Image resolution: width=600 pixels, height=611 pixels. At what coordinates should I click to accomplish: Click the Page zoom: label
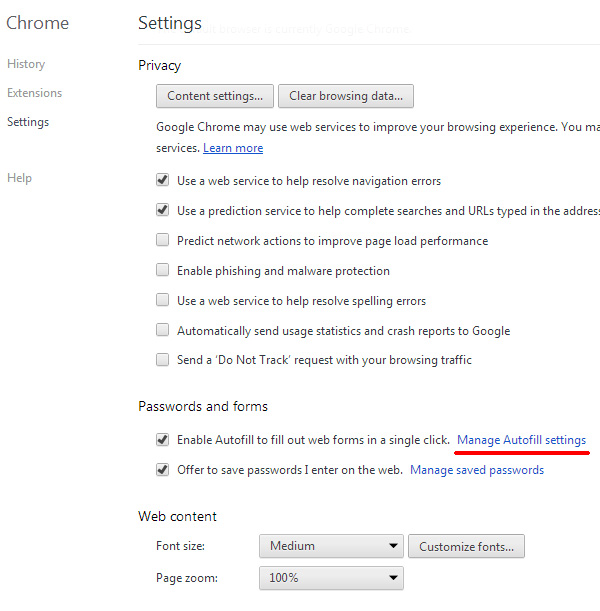click(187, 578)
